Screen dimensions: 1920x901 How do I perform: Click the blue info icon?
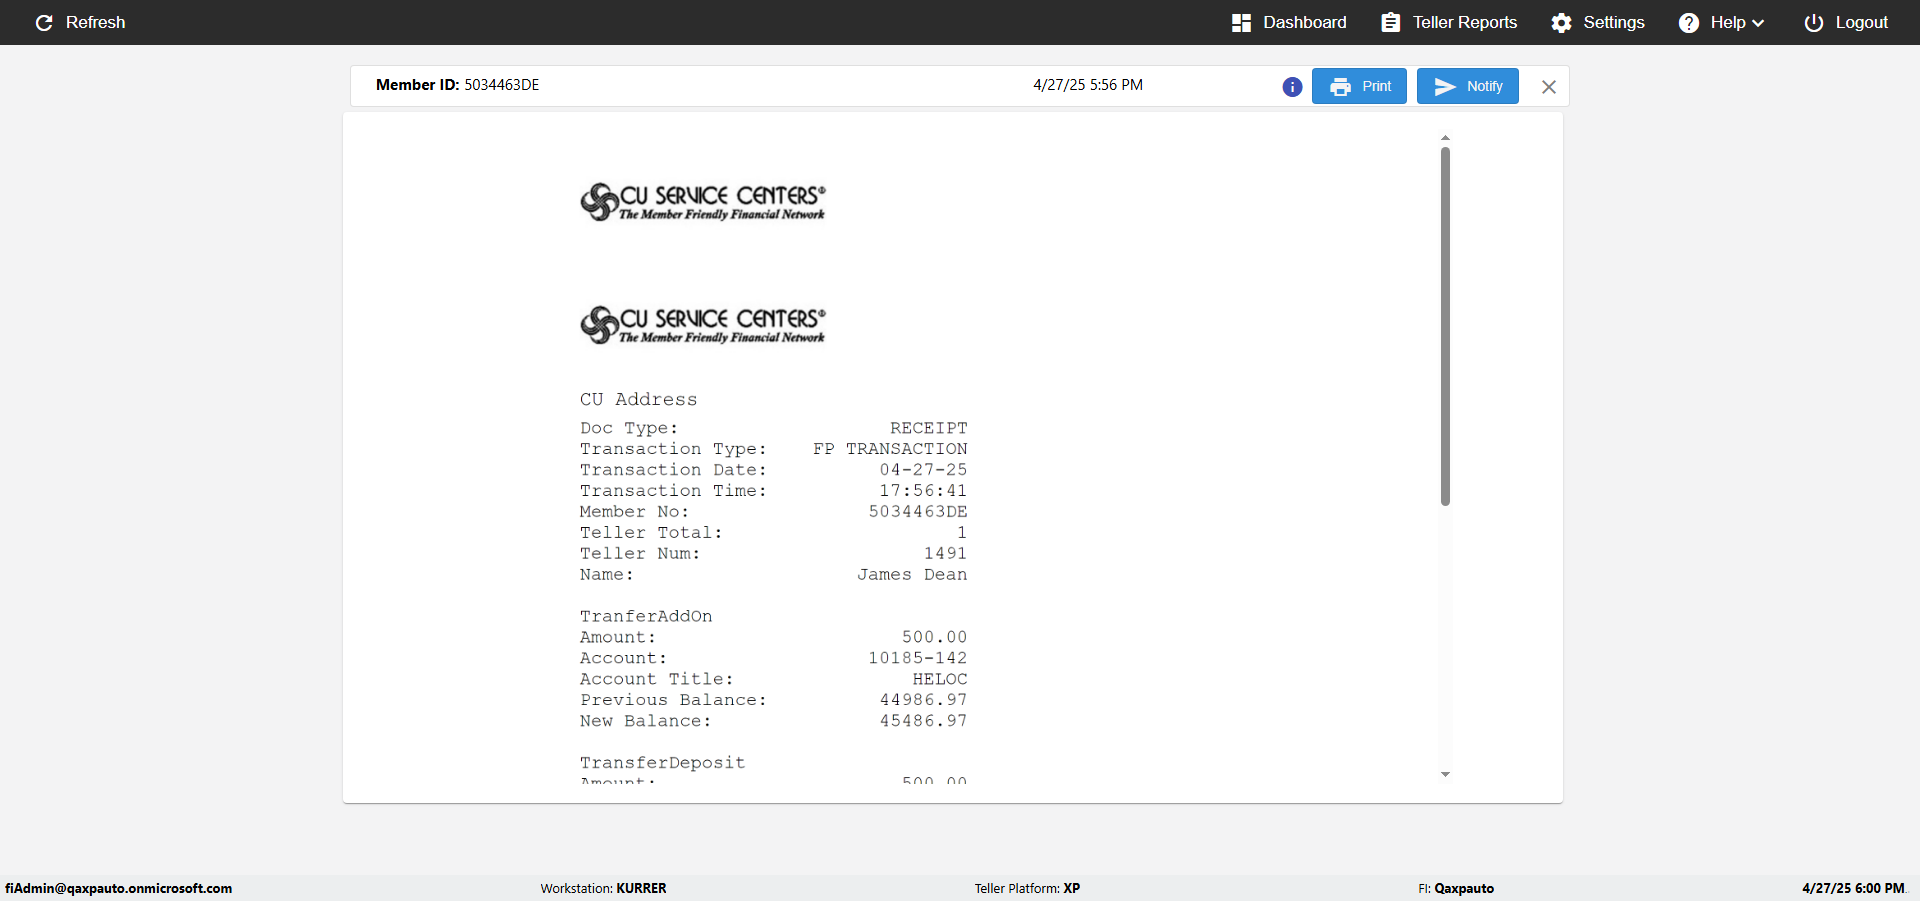(x=1292, y=87)
